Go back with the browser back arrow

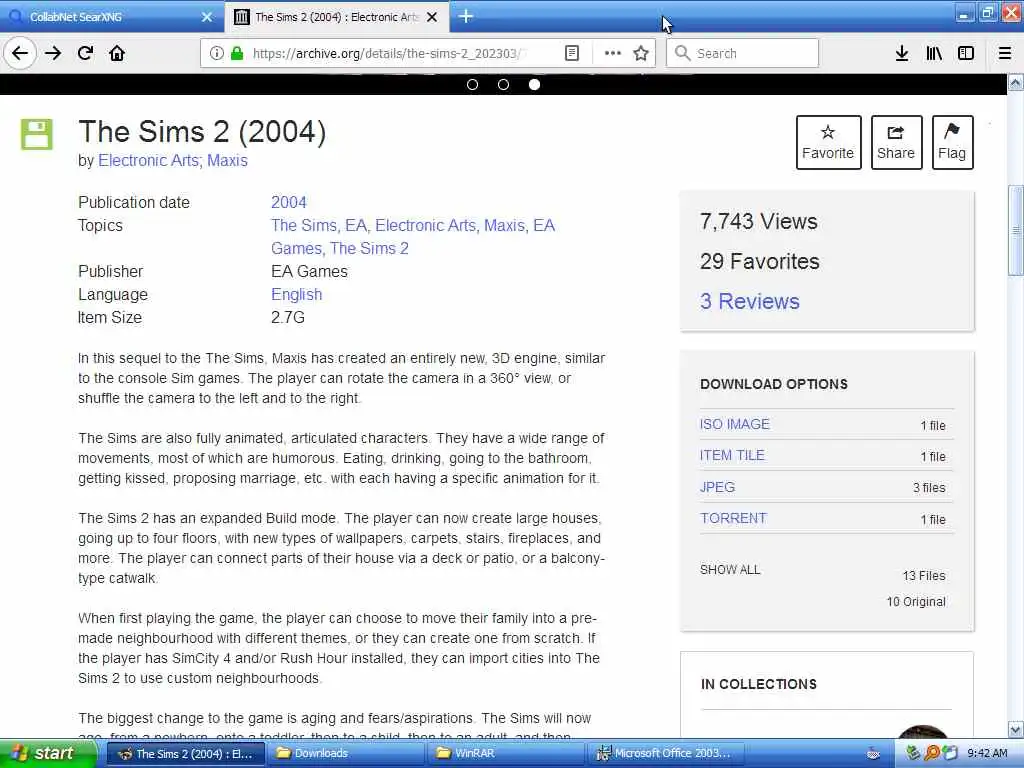20,54
